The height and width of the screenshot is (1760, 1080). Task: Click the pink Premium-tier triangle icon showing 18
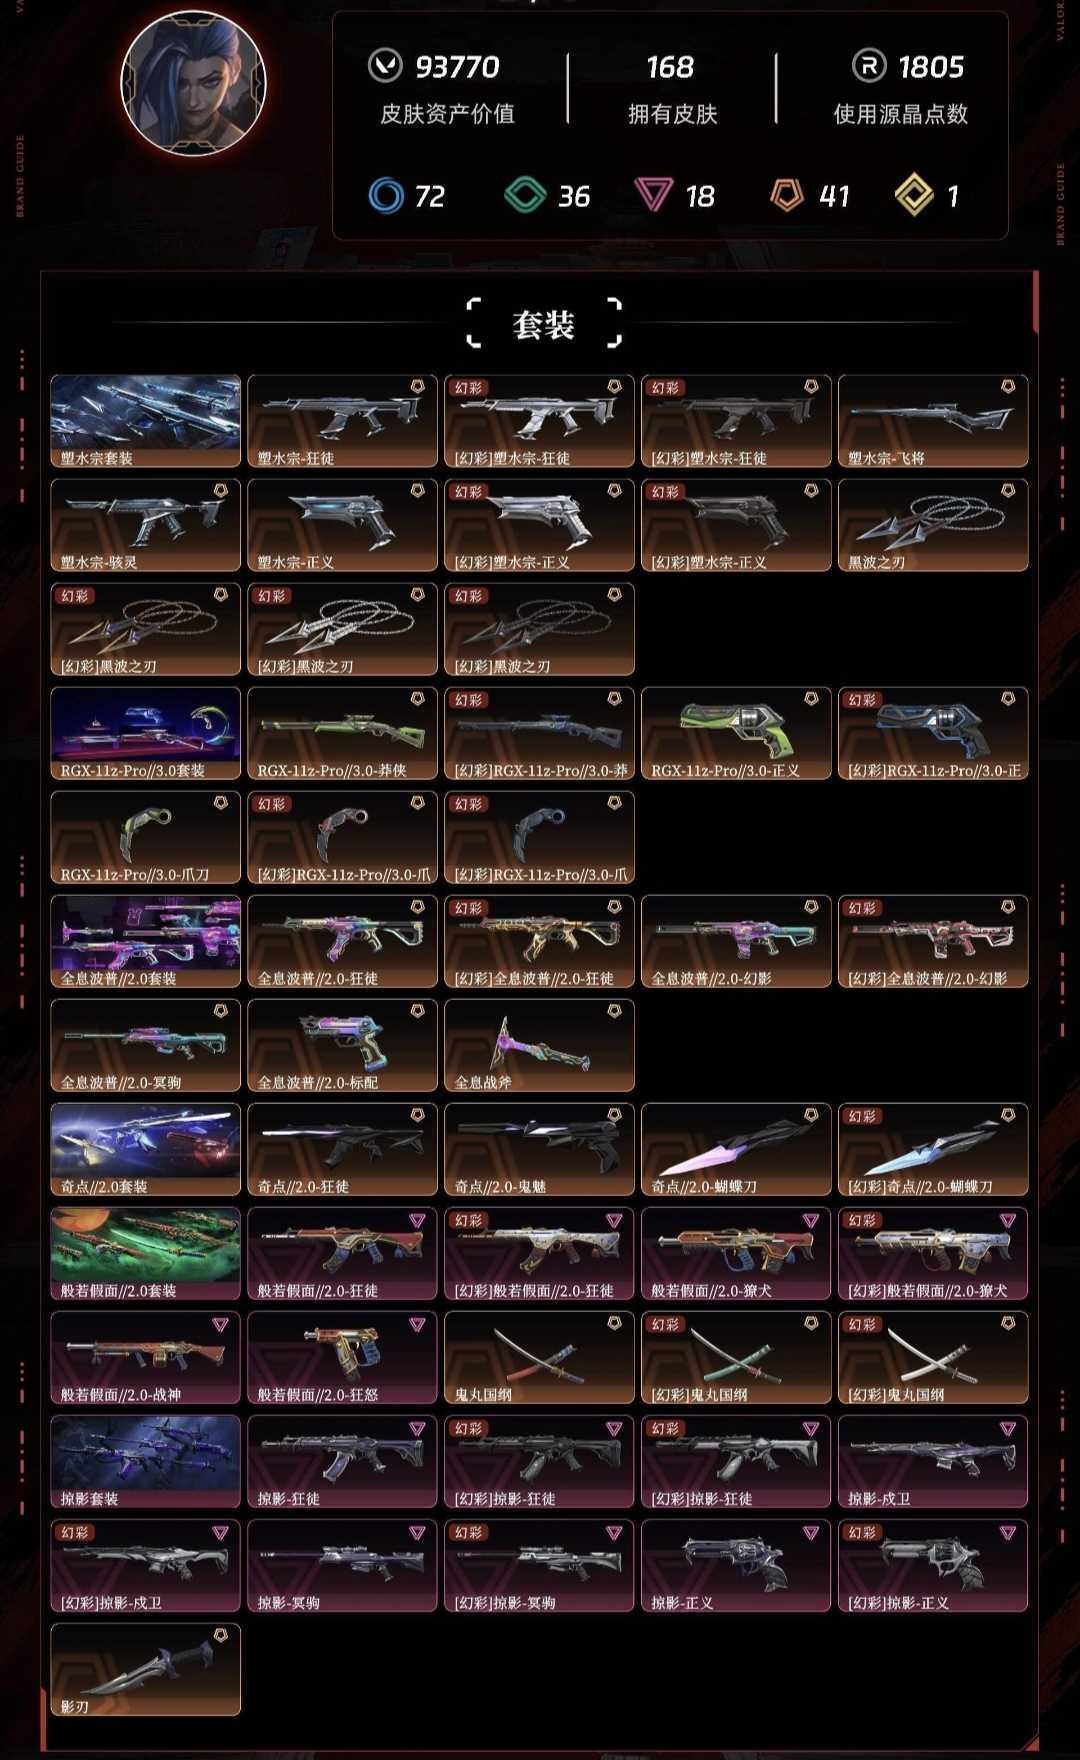pyautogui.click(x=653, y=195)
